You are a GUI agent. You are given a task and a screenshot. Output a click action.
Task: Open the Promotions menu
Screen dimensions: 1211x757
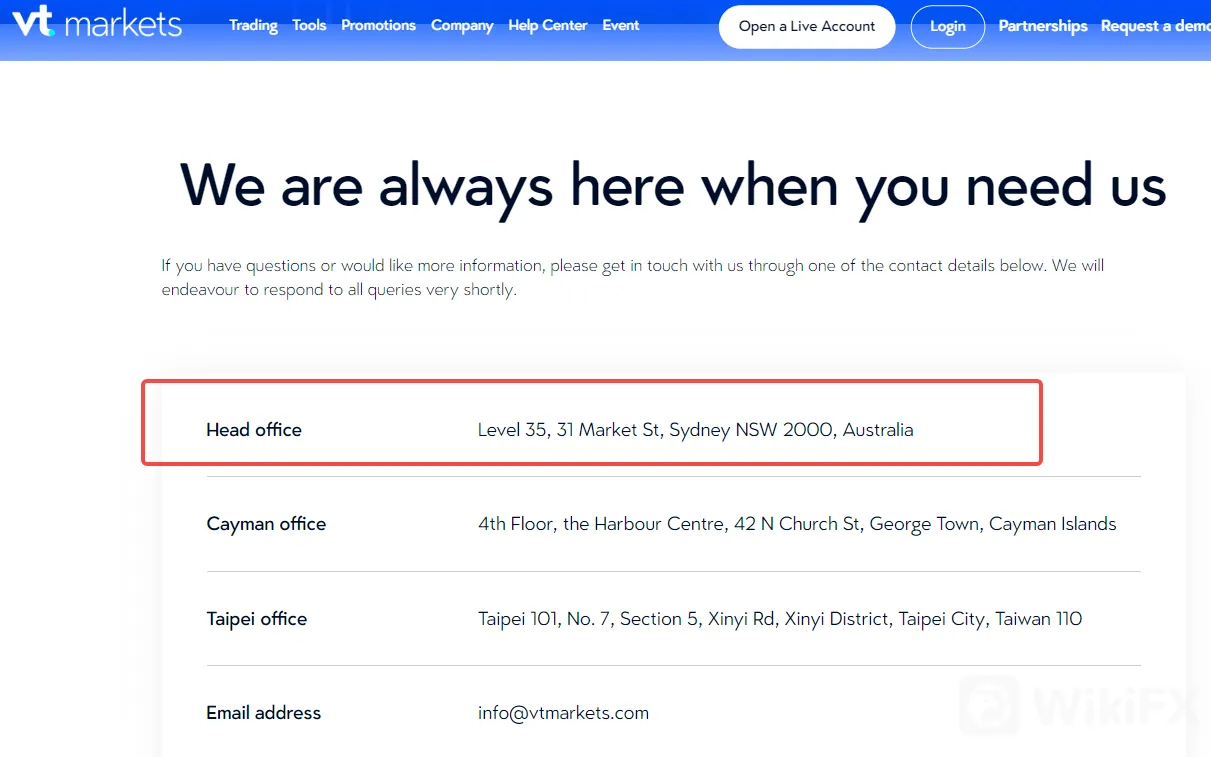coord(378,25)
